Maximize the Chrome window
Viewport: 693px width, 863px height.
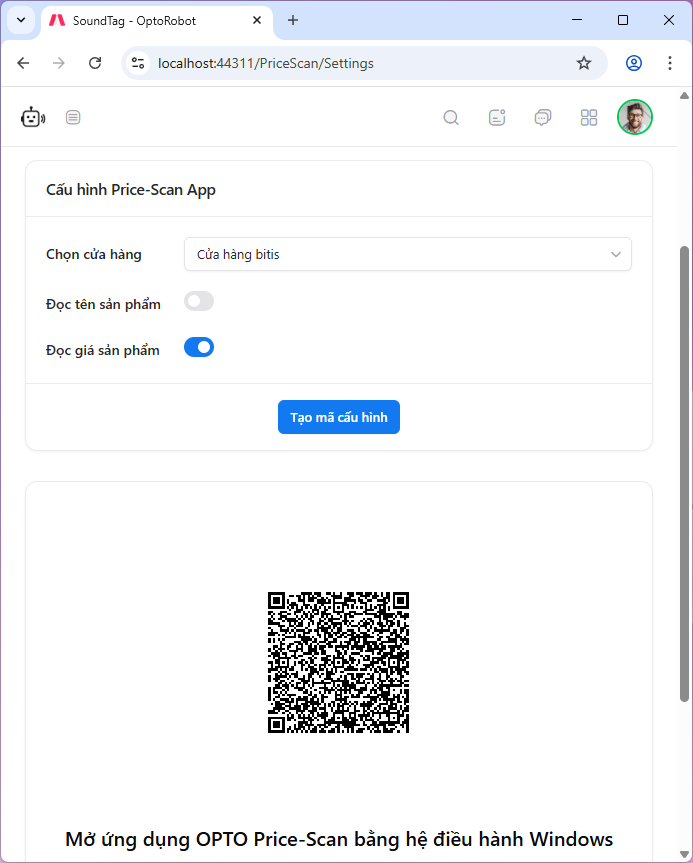tap(623, 20)
